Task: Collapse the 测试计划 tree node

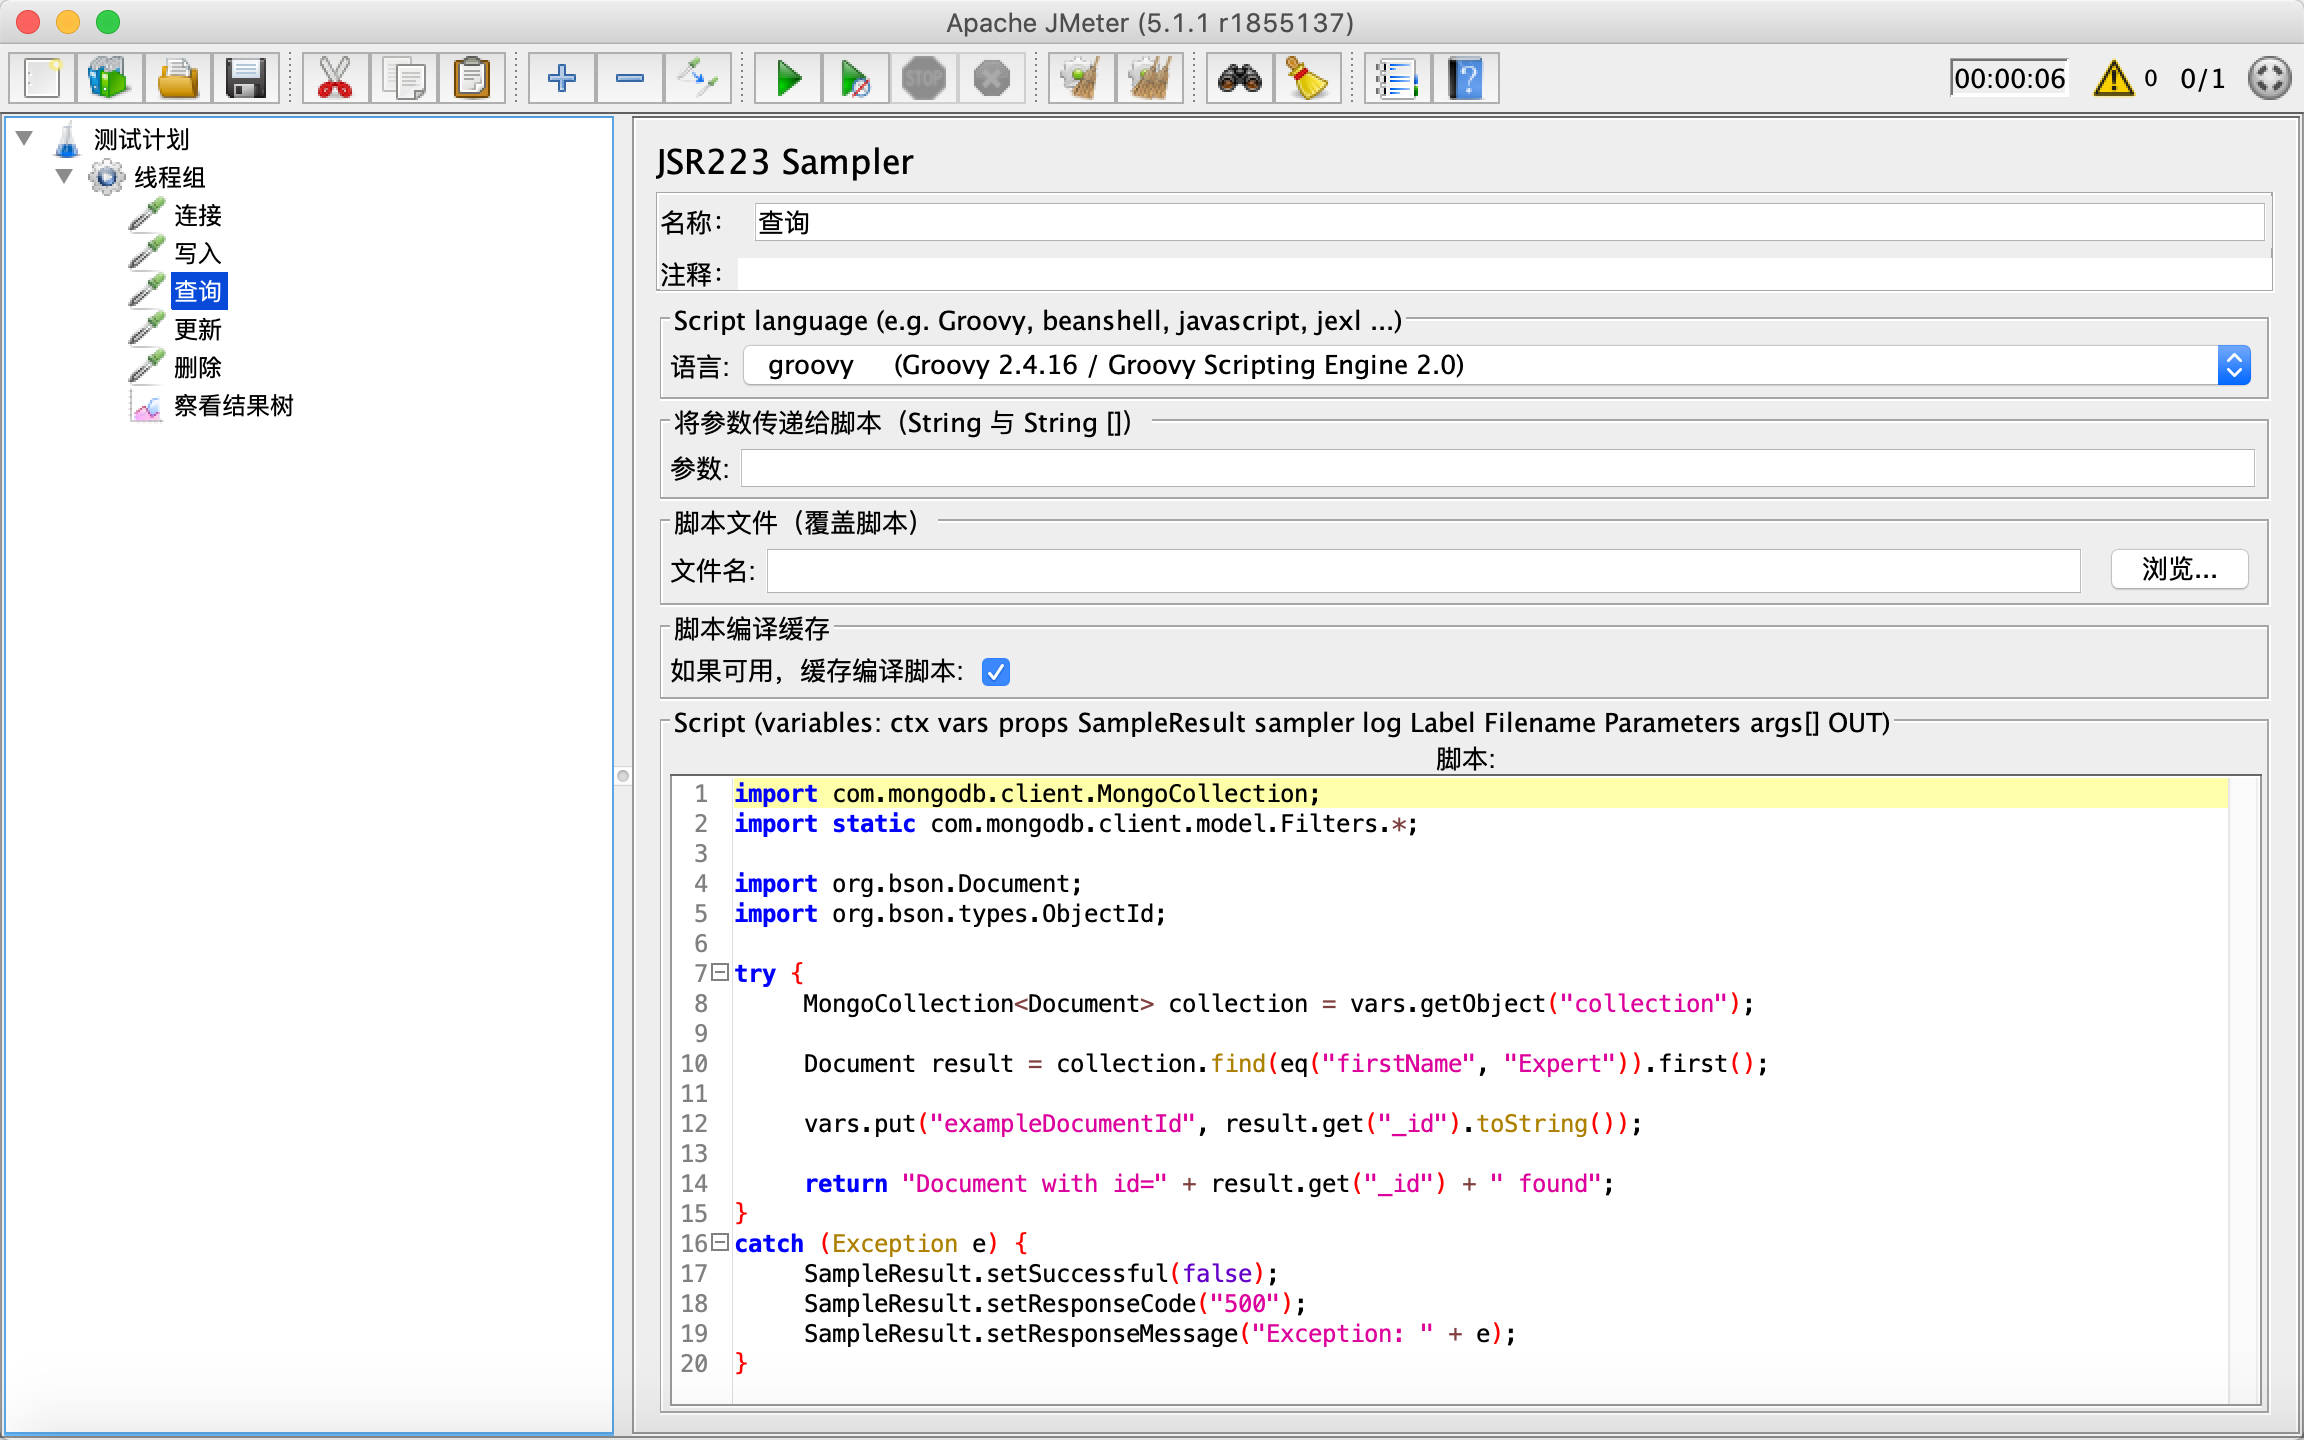Action: coord(24,139)
